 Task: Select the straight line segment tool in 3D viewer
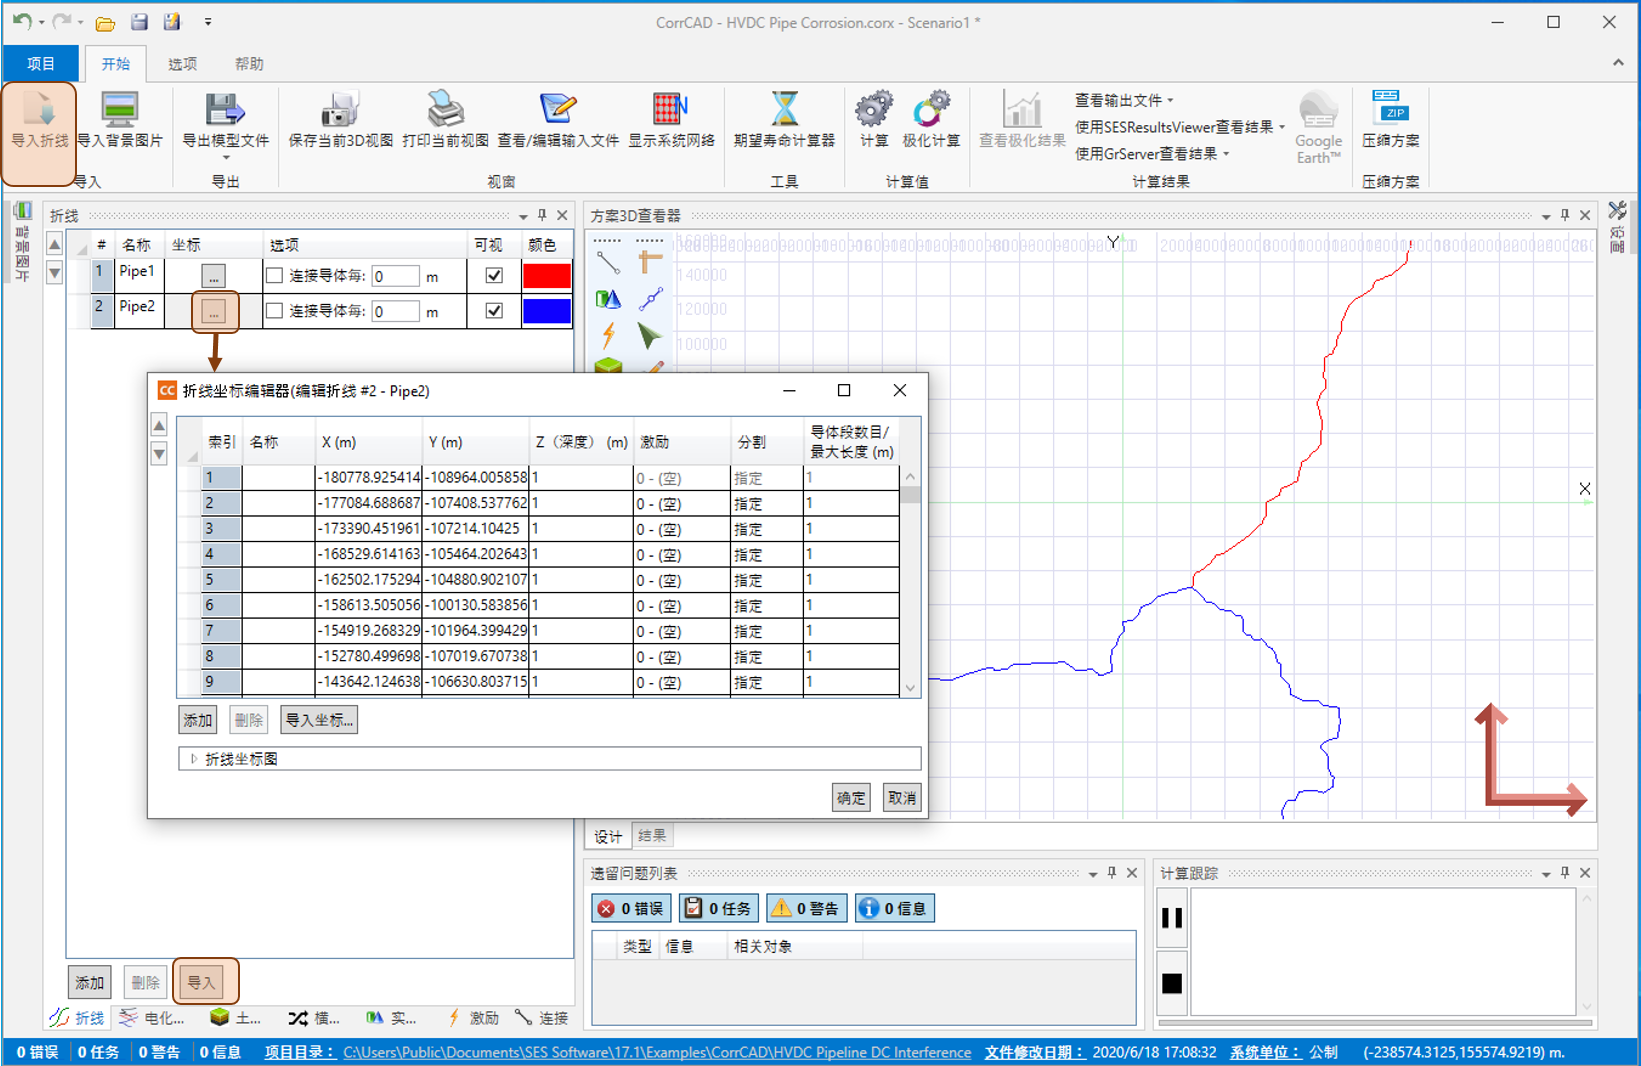608,263
